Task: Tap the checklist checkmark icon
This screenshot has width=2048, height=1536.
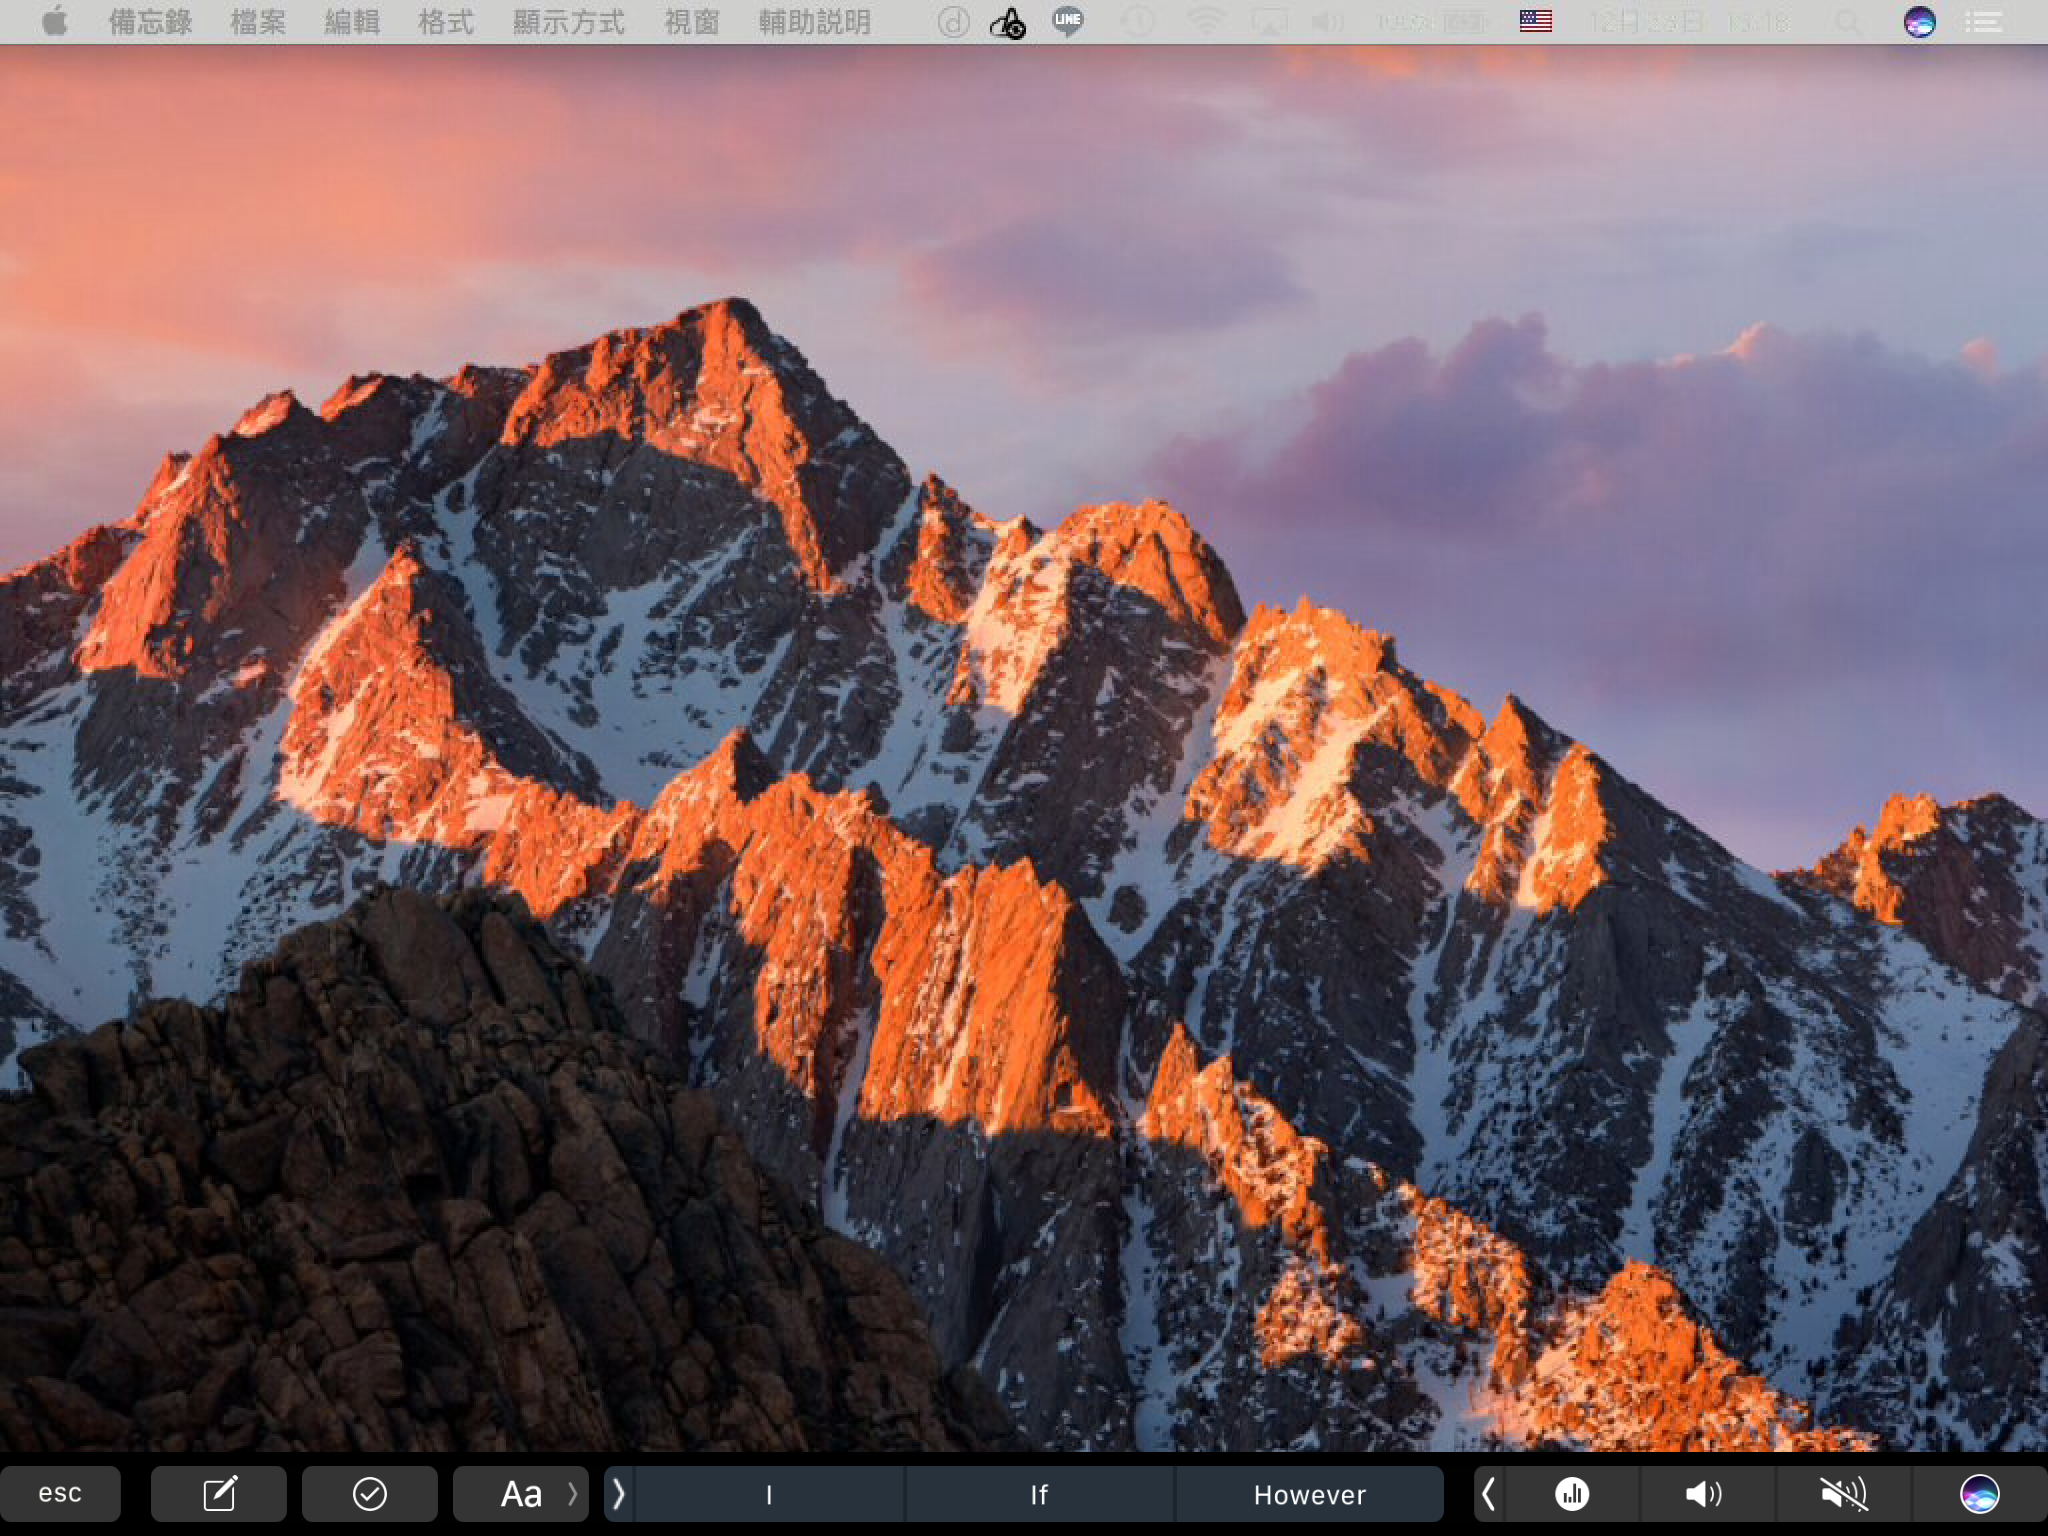Action: point(370,1493)
